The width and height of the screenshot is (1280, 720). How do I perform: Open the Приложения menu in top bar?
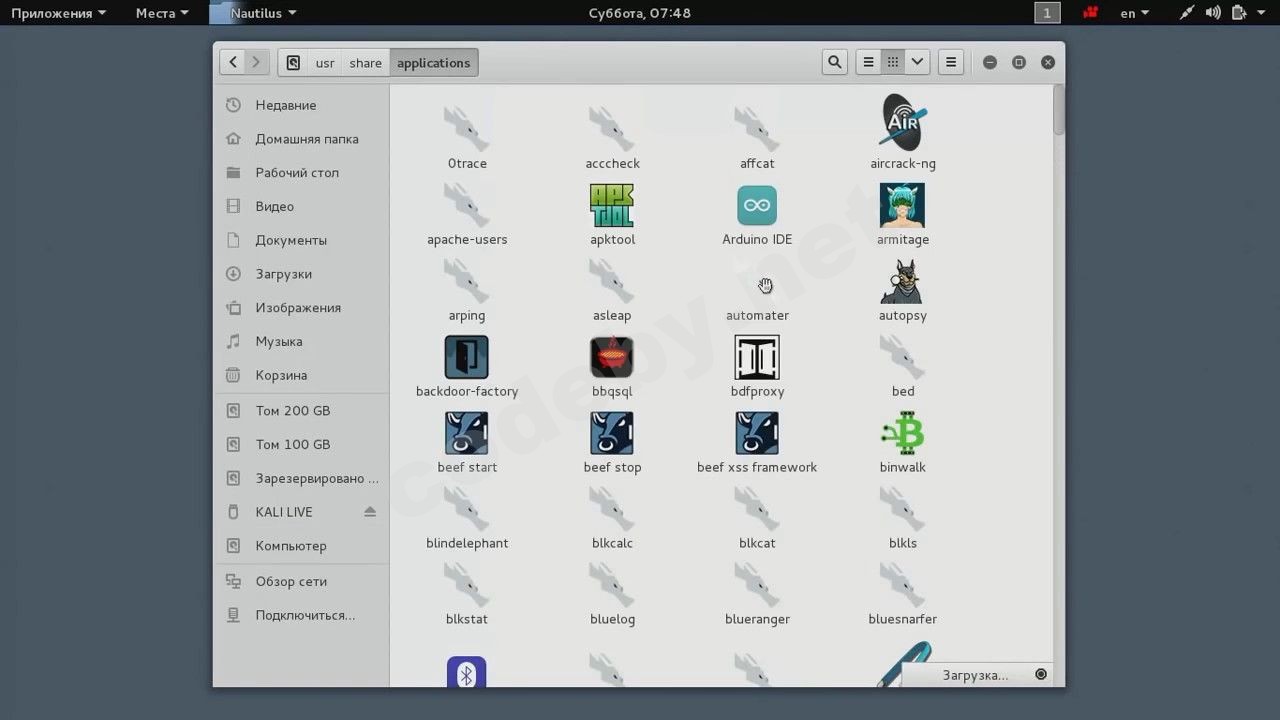click(x=58, y=13)
